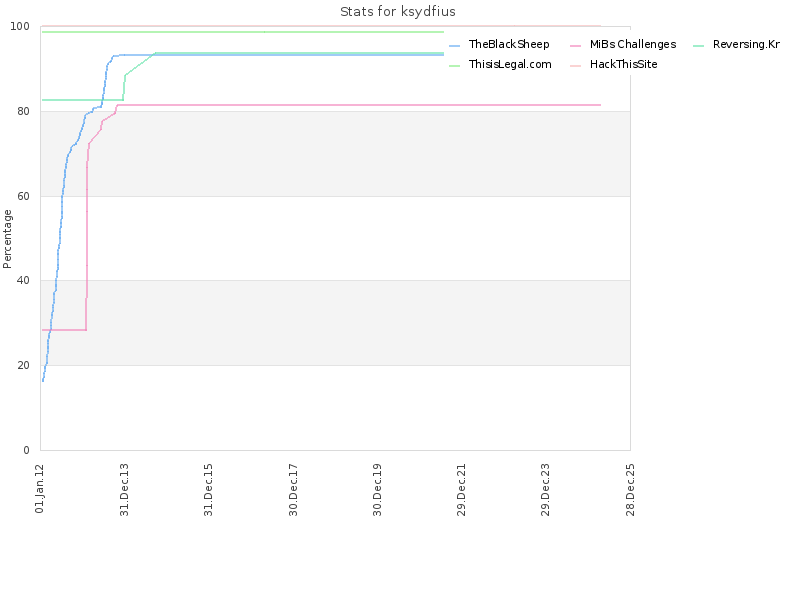Click the 20 y-axis tick label
The image size is (800, 600).
[23, 365]
